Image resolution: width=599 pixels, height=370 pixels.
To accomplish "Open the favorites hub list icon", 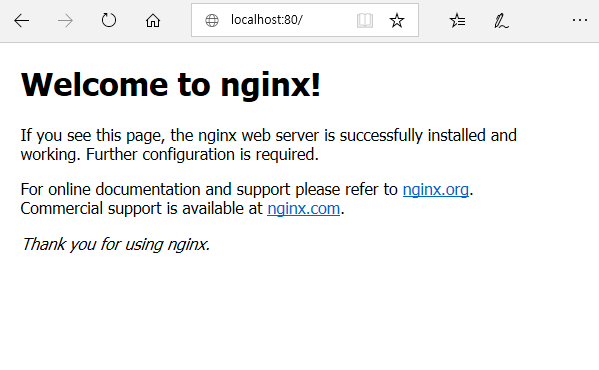I will (457, 20).
